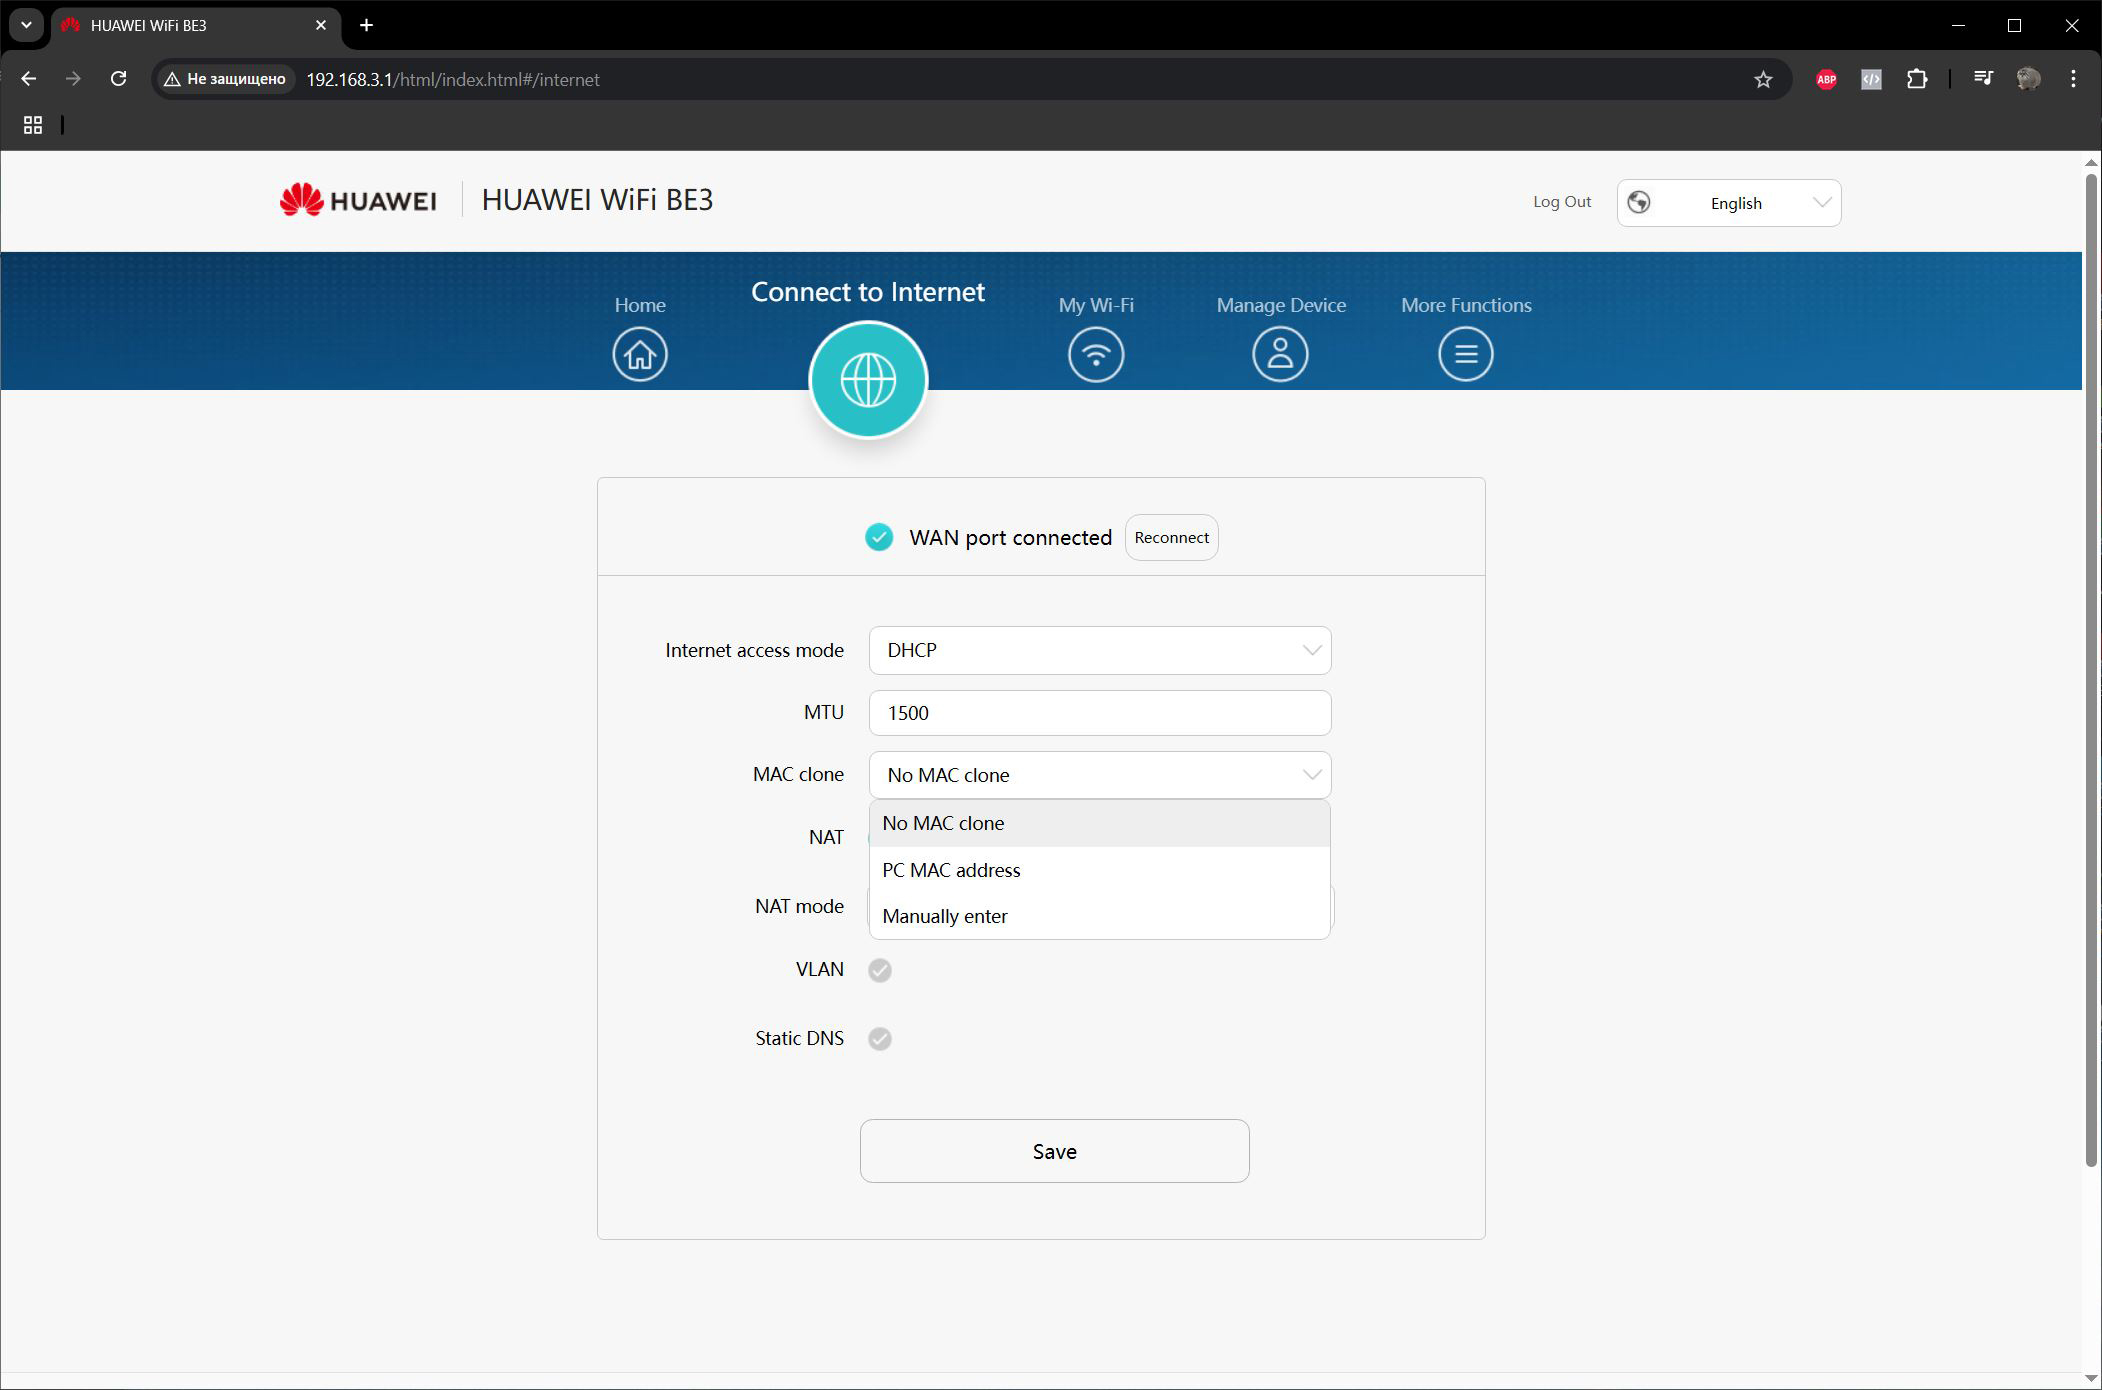
Task: Open the browser Extensions puzzle icon
Action: pyautogui.click(x=1917, y=79)
